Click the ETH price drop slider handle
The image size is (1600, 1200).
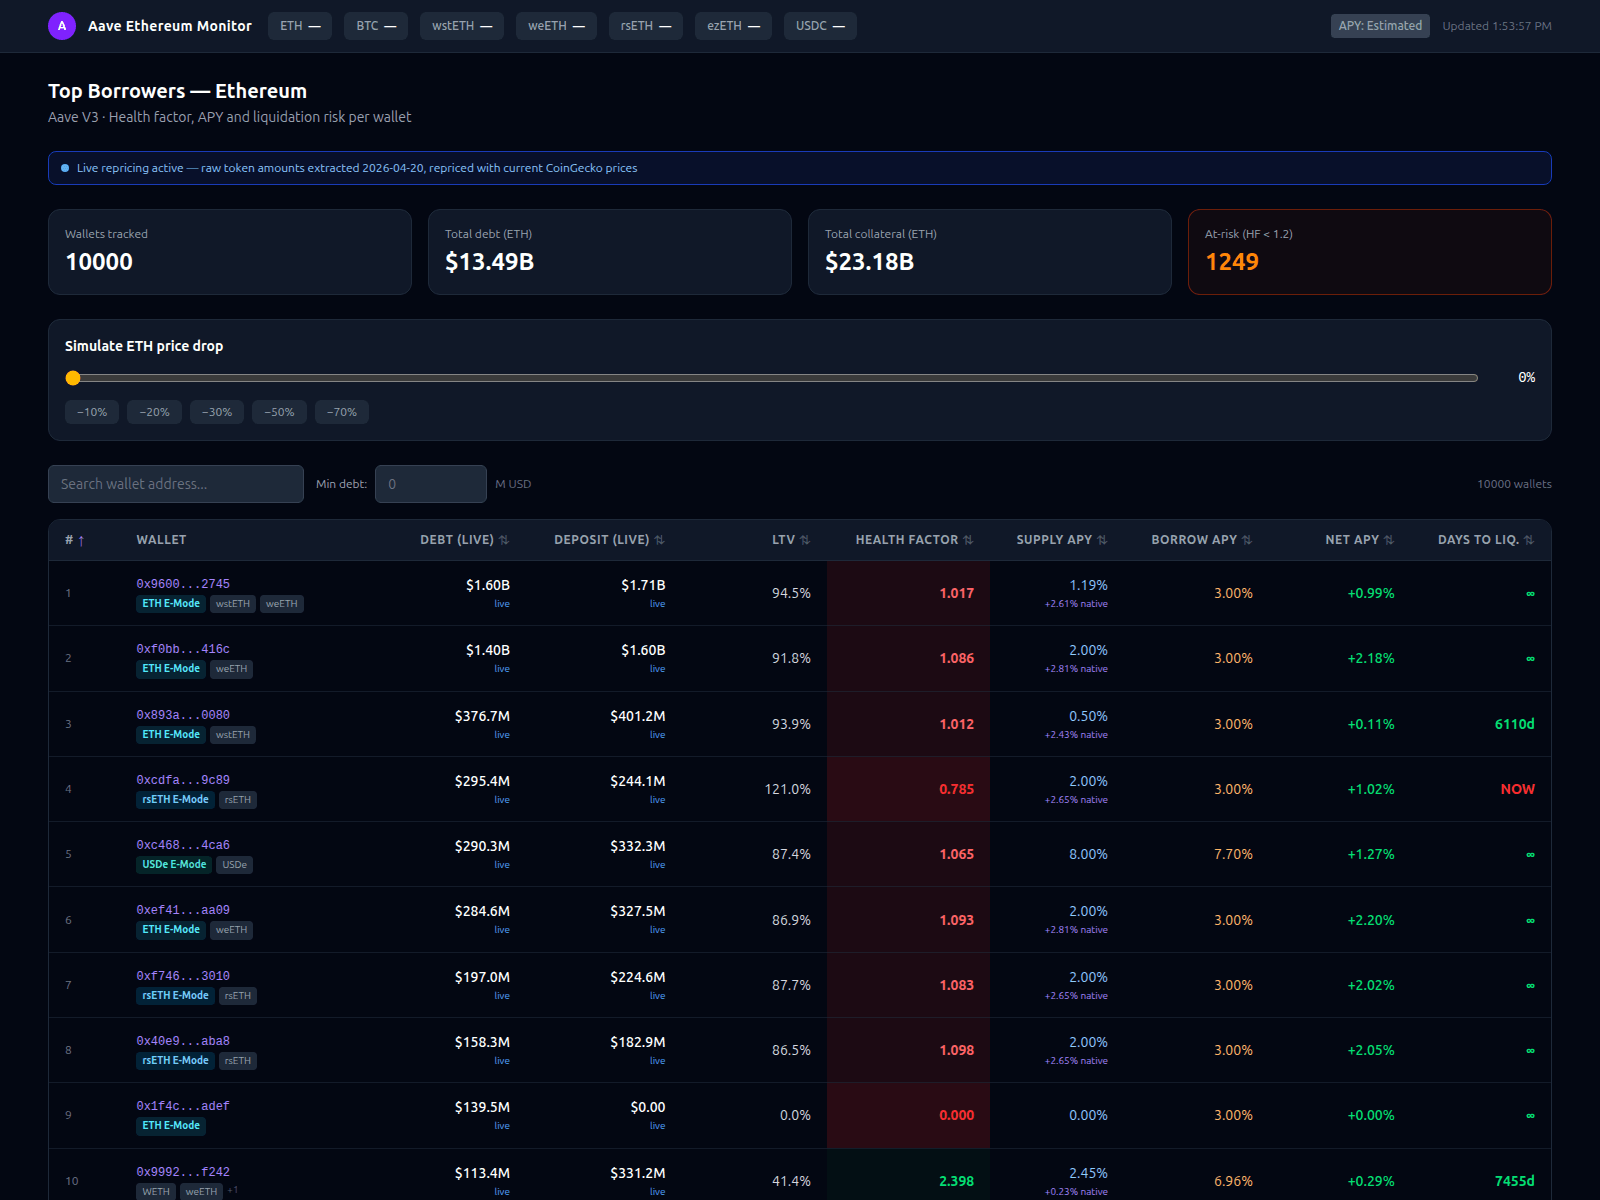tap(73, 378)
